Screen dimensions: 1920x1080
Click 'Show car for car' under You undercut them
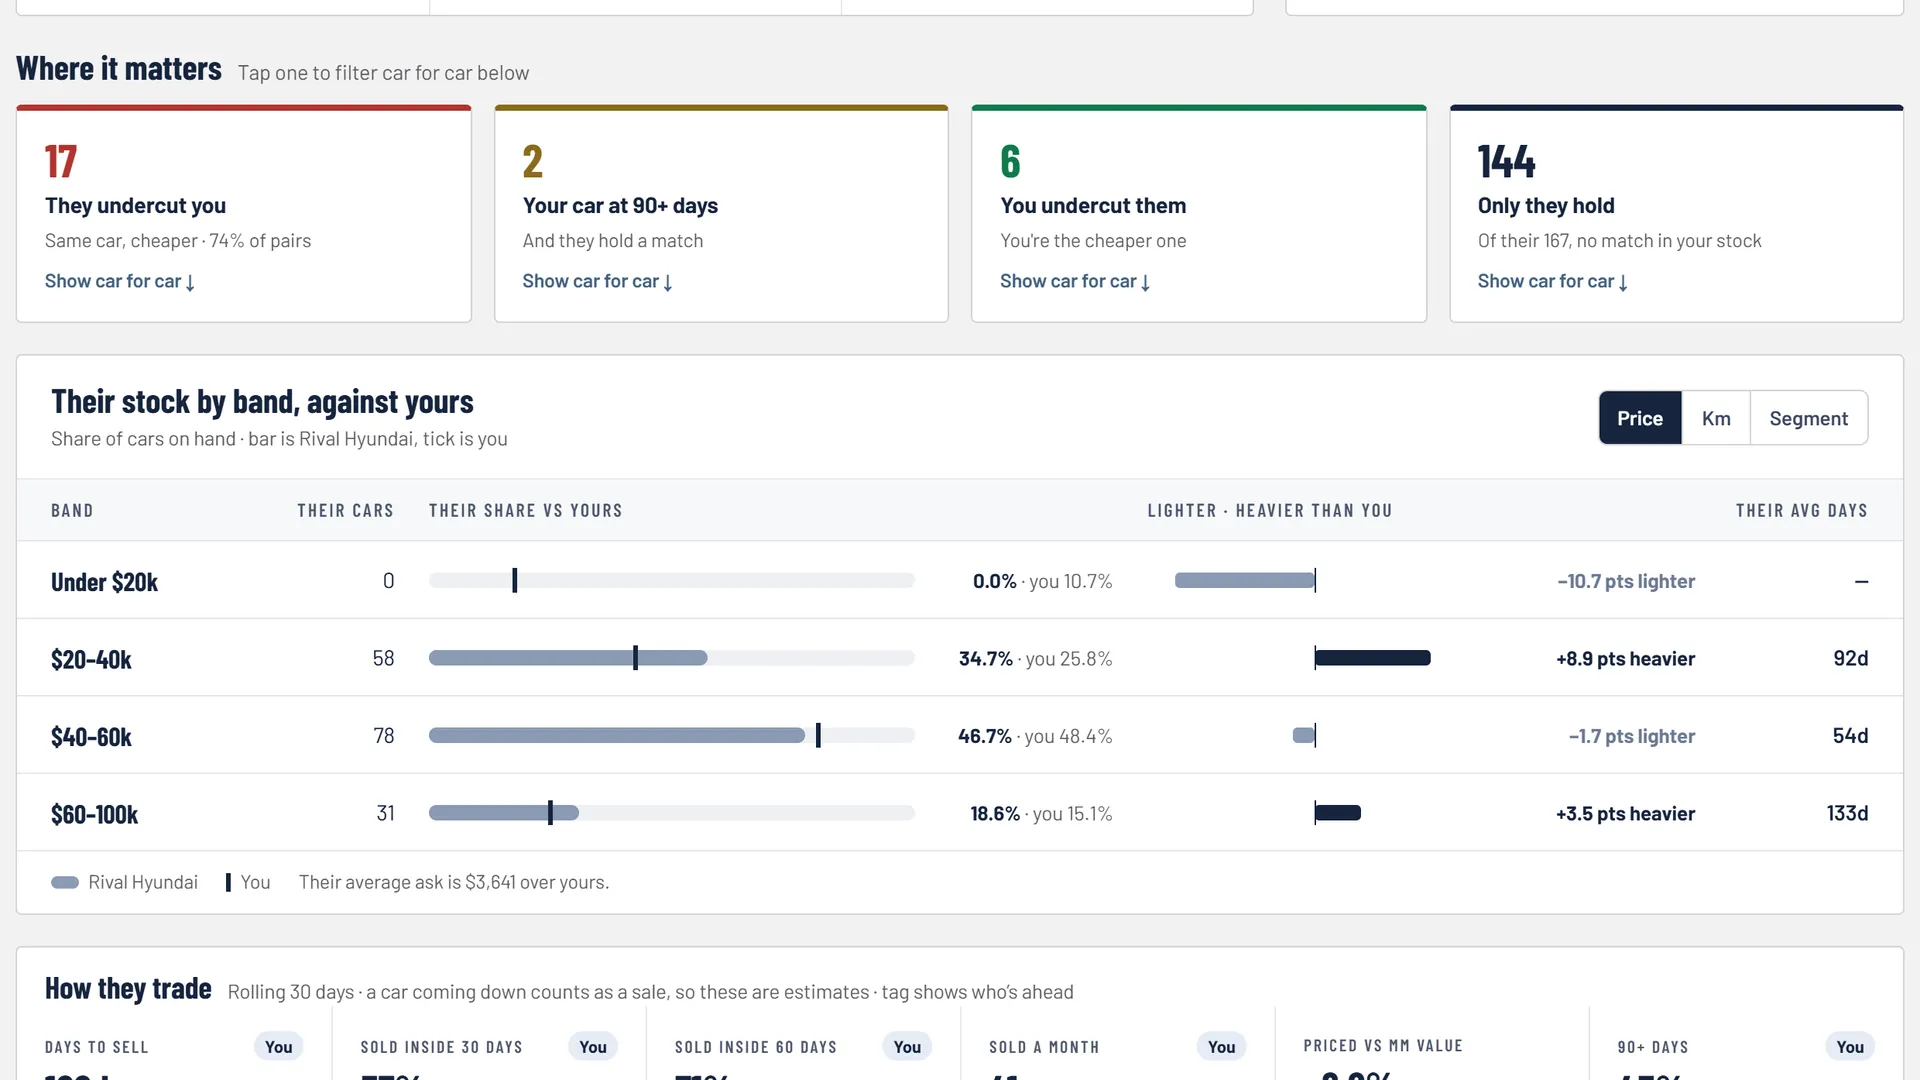[x=1076, y=282]
